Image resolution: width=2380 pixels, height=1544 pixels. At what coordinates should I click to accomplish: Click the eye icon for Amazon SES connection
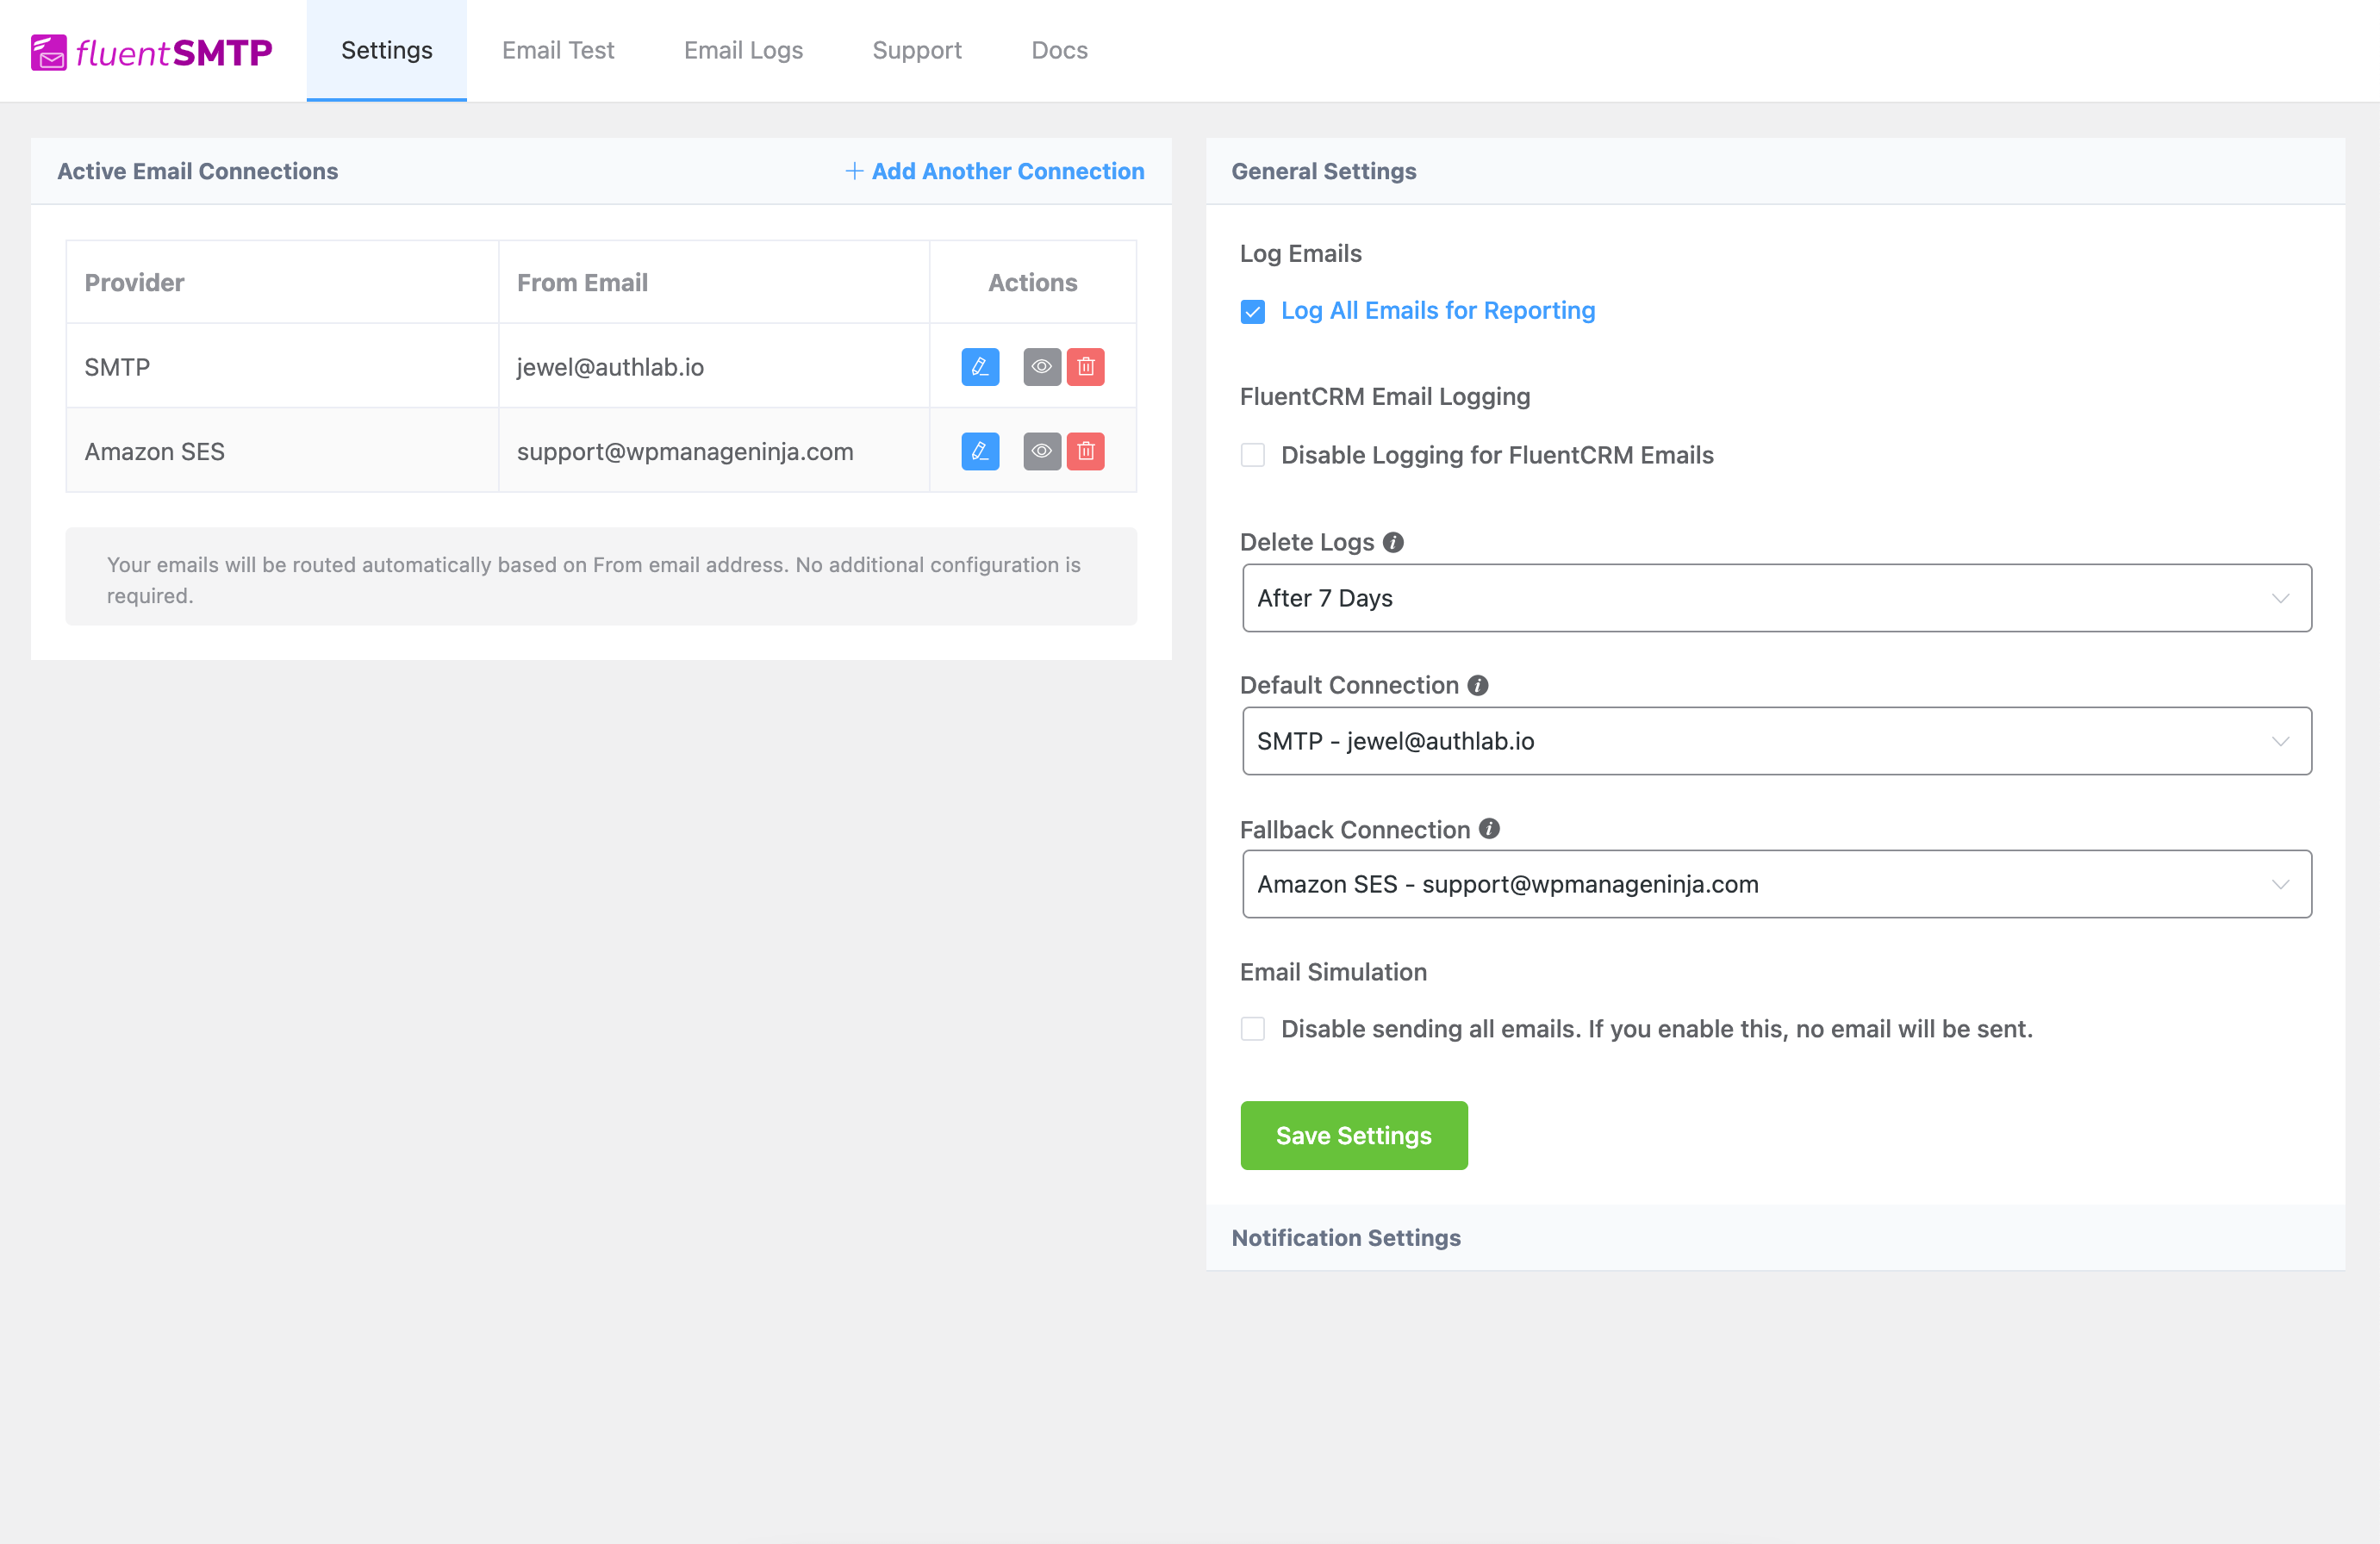coord(1043,451)
